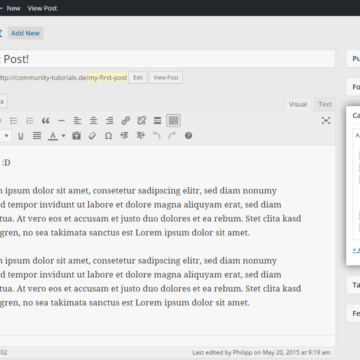
Task: Click the numbered list icon
Action: (30, 121)
